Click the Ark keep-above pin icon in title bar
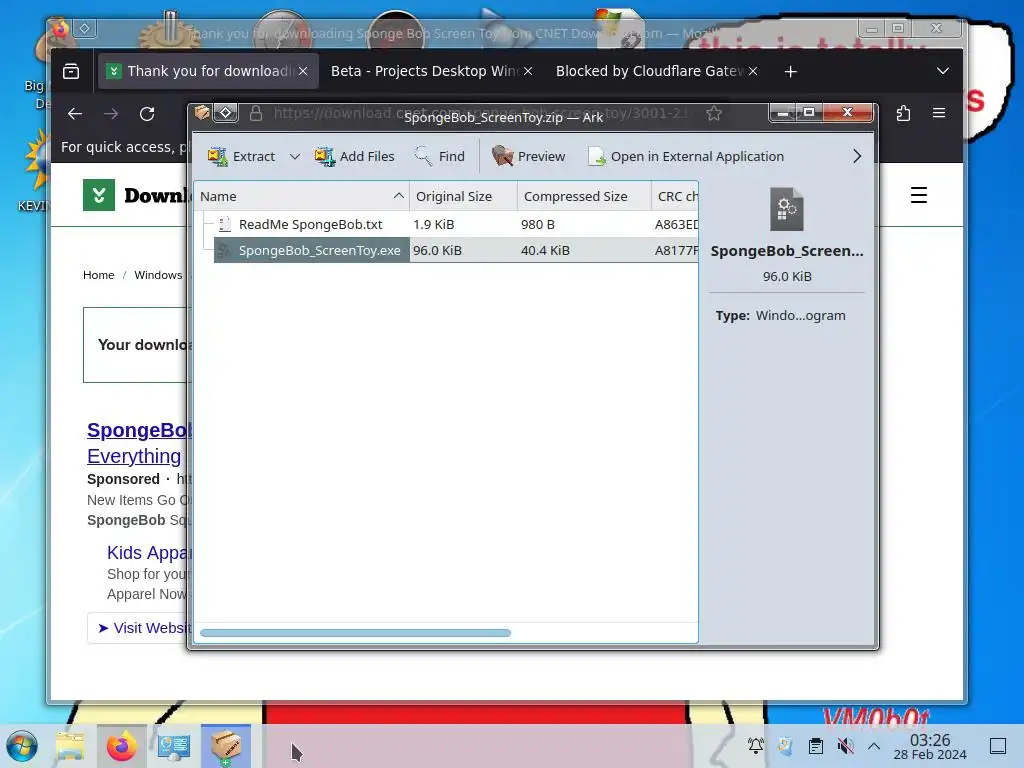This screenshot has height=768, width=1024. [x=226, y=112]
